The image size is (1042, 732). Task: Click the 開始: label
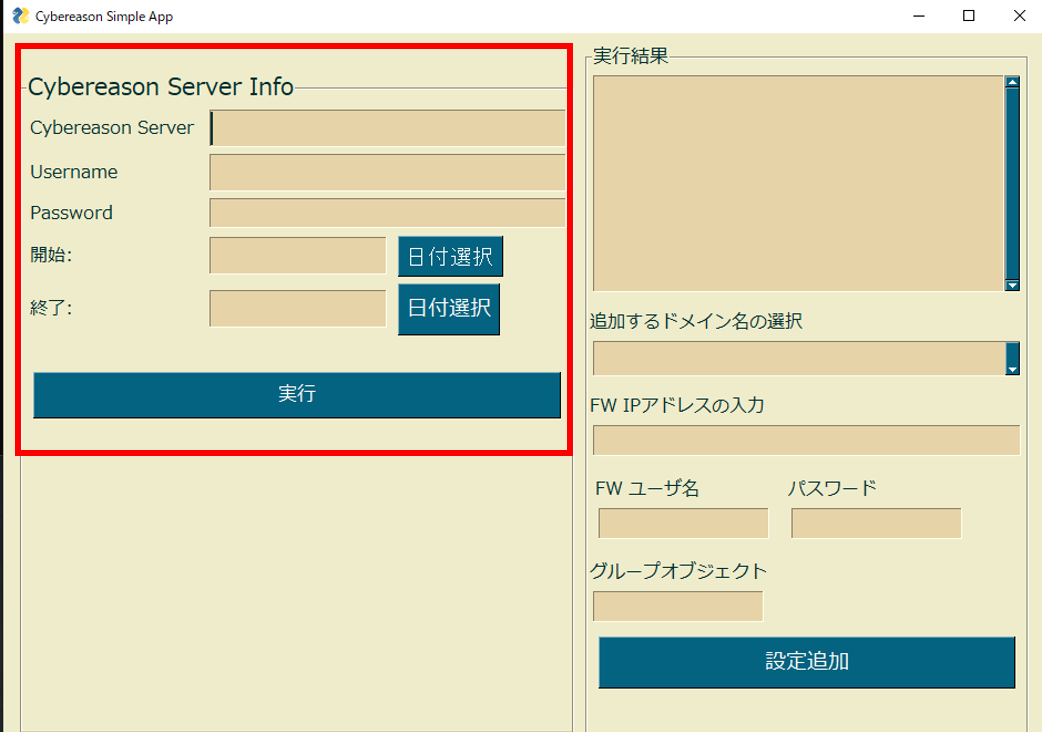click(x=51, y=255)
